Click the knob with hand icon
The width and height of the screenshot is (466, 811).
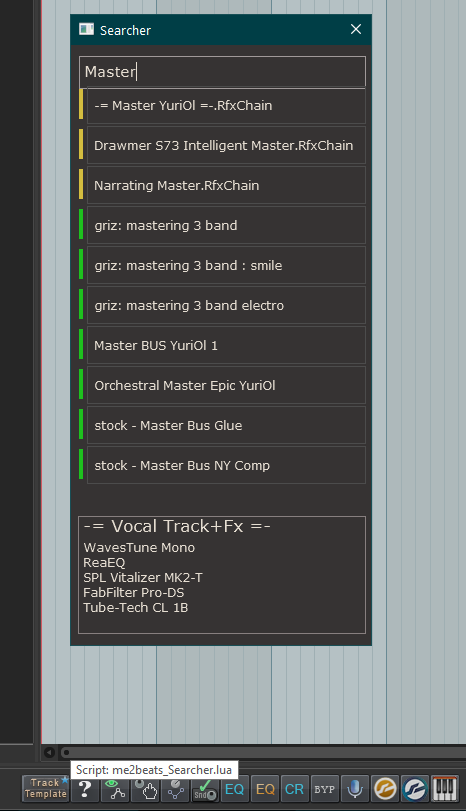[x=145, y=789]
